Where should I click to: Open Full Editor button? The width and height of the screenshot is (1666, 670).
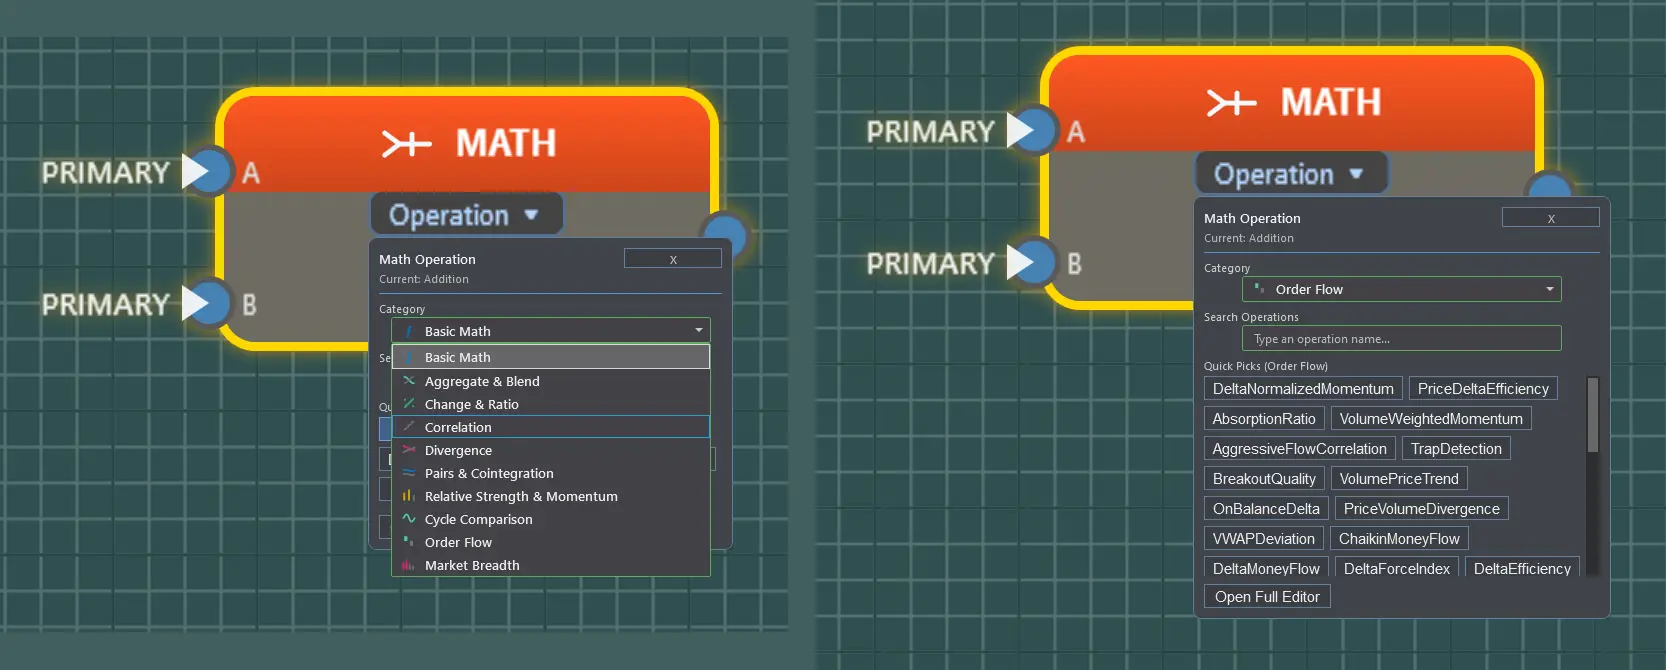click(x=1267, y=597)
